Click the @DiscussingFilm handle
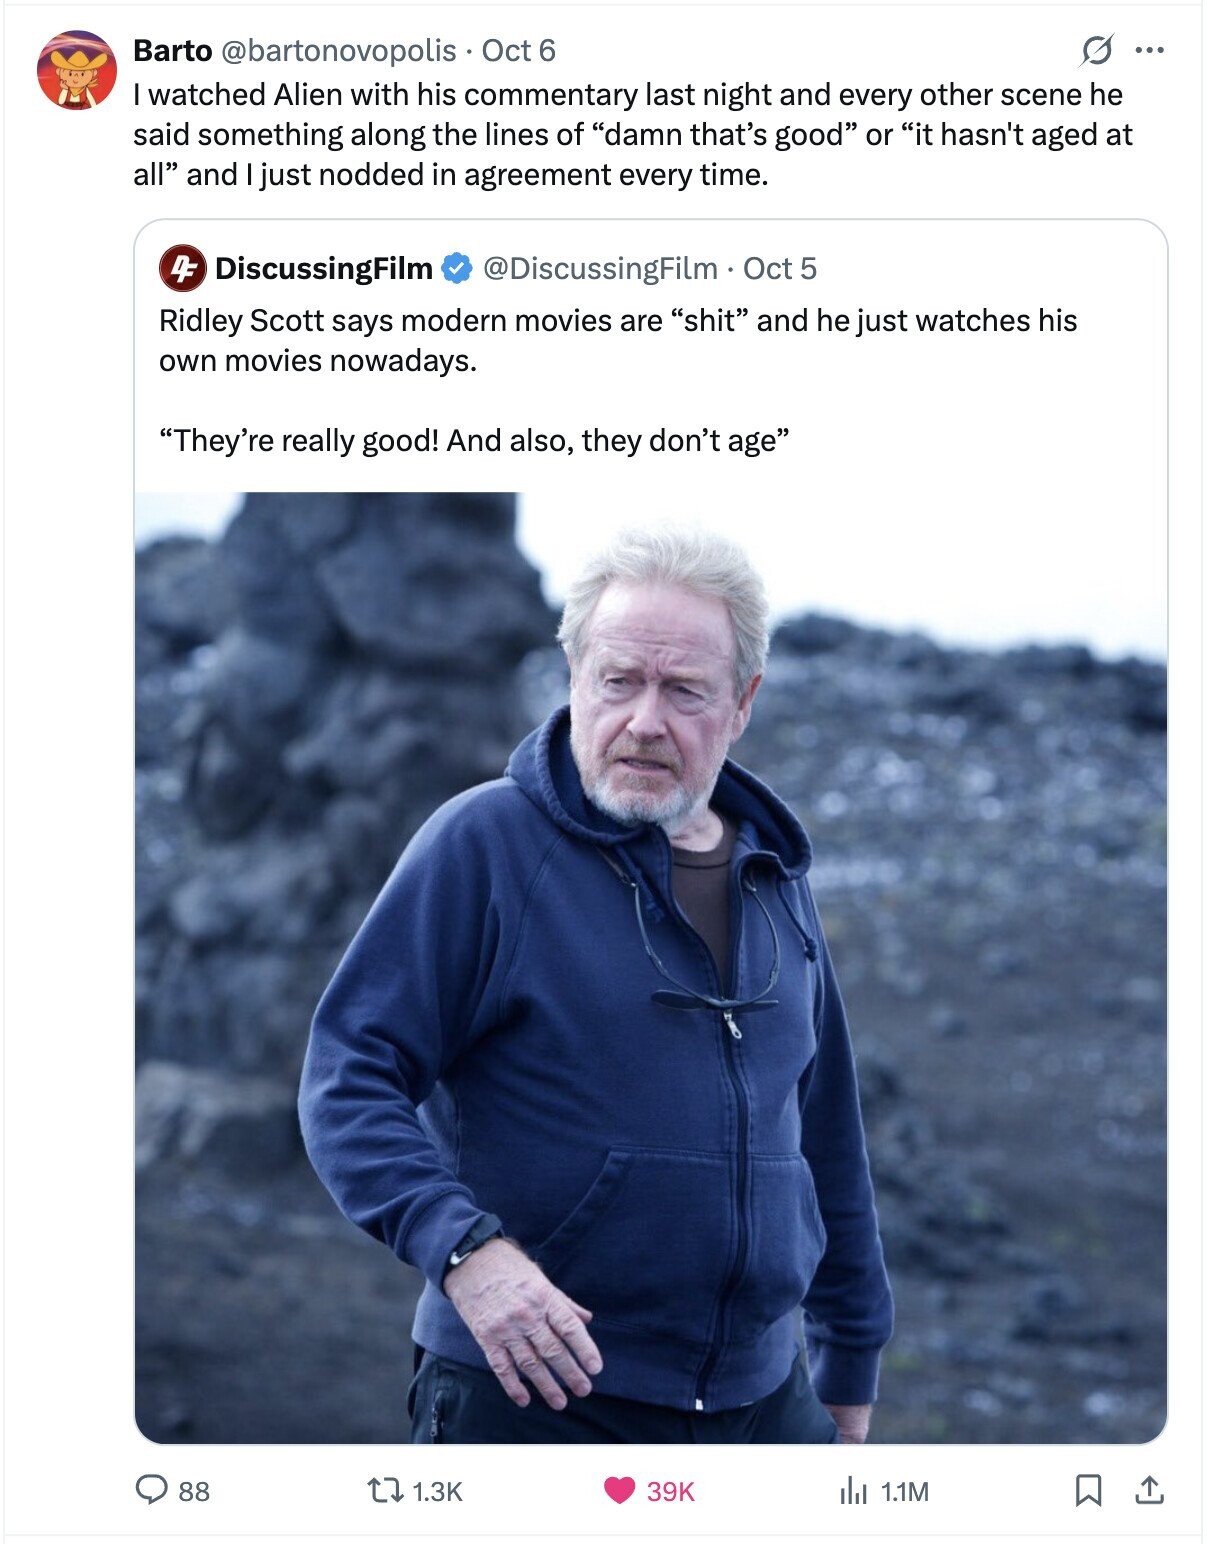This screenshot has width=1210, height=1544. (x=600, y=268)
